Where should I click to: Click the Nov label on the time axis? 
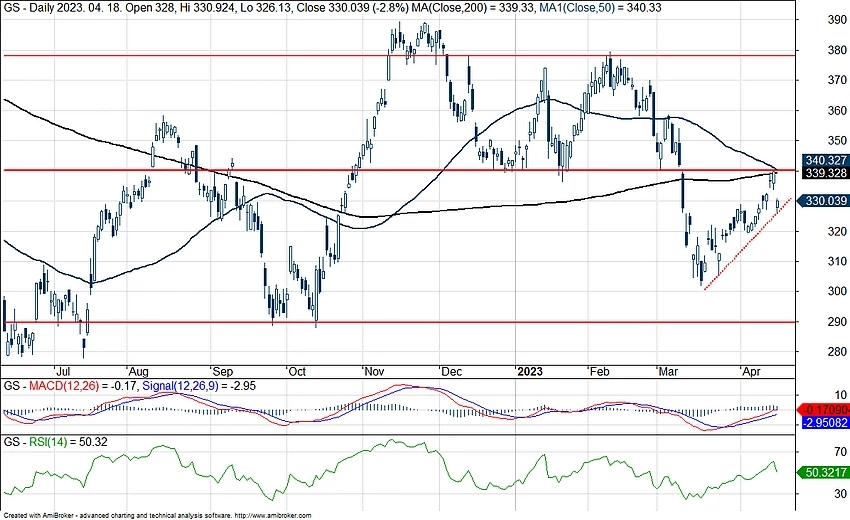pyautogui.click(x=374, y=372)
